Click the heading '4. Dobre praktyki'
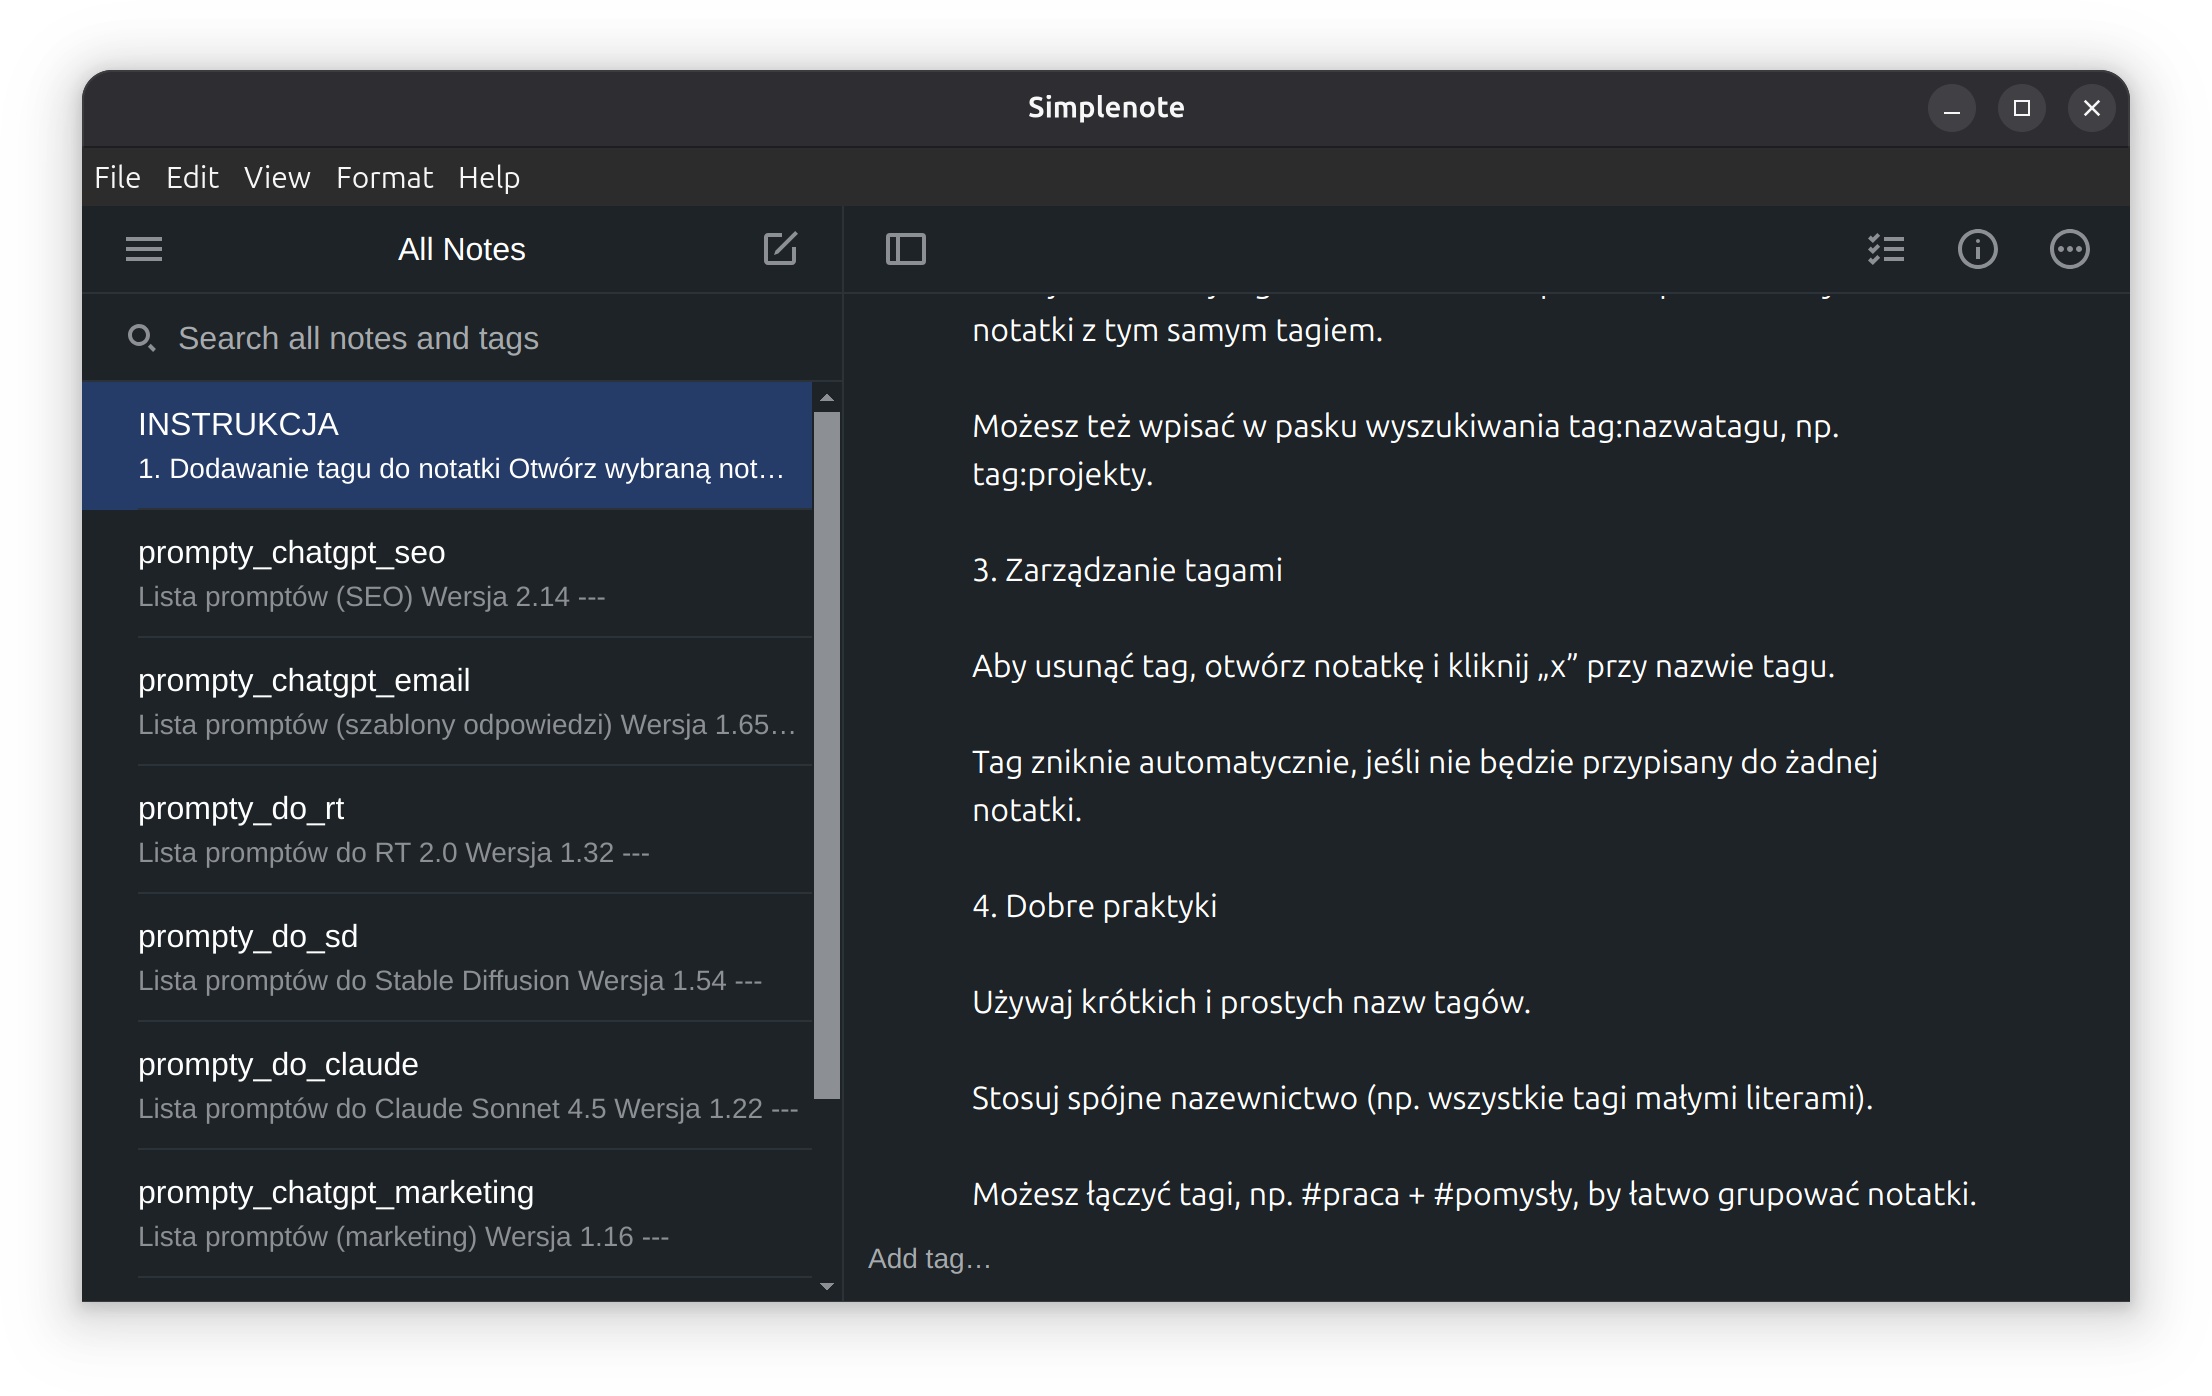This screenshot has width=2212, height=1396. click(1094, 906)
